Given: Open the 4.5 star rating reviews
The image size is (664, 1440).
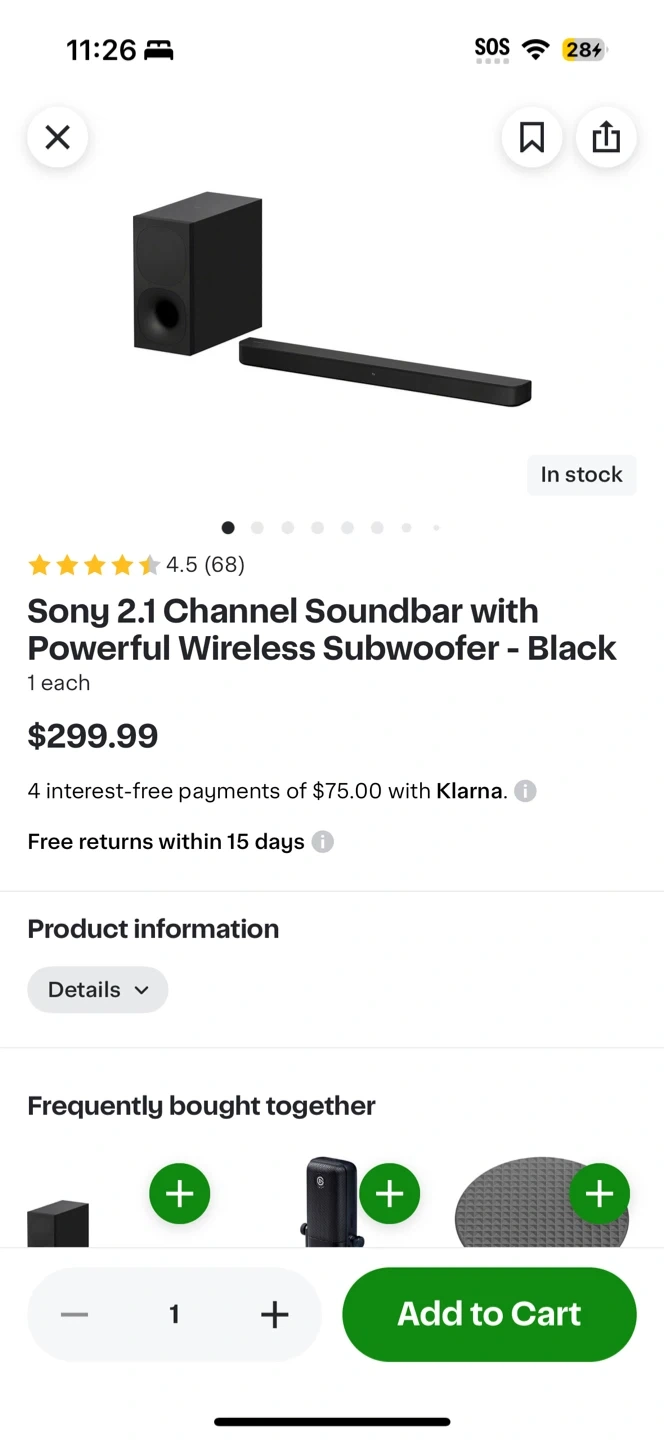Looking at the screenshot, I should click(x=136, y=565).
